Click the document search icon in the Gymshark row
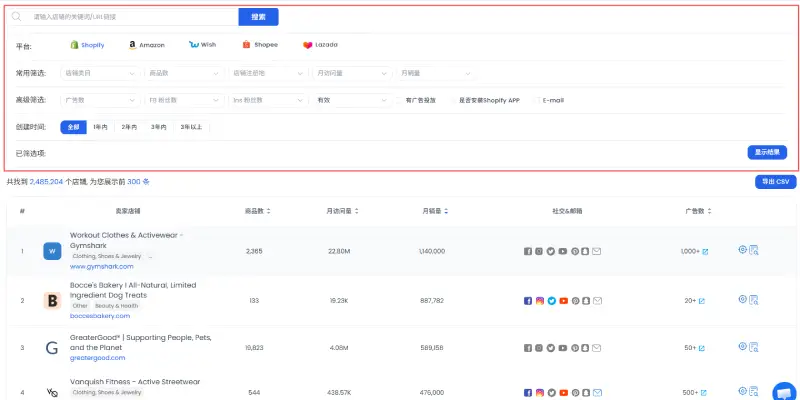The height and width of the screenshot is (400, 800). [x=754, y=250]
